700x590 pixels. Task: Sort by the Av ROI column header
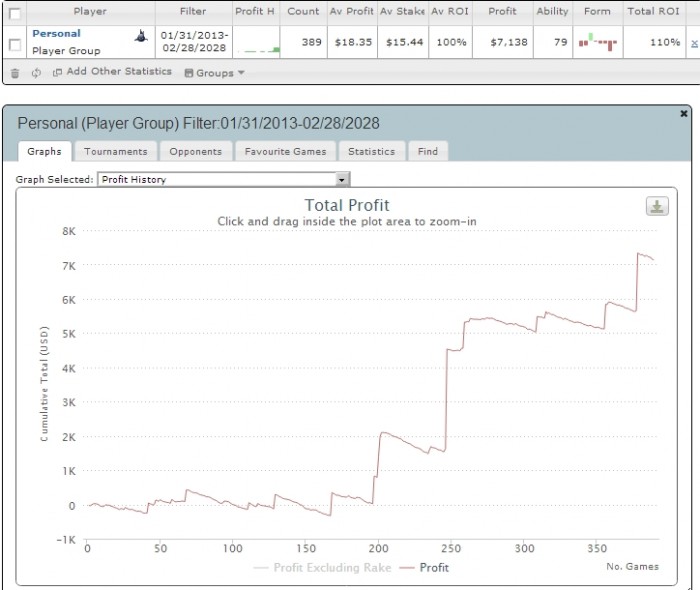tap(450, 12)
